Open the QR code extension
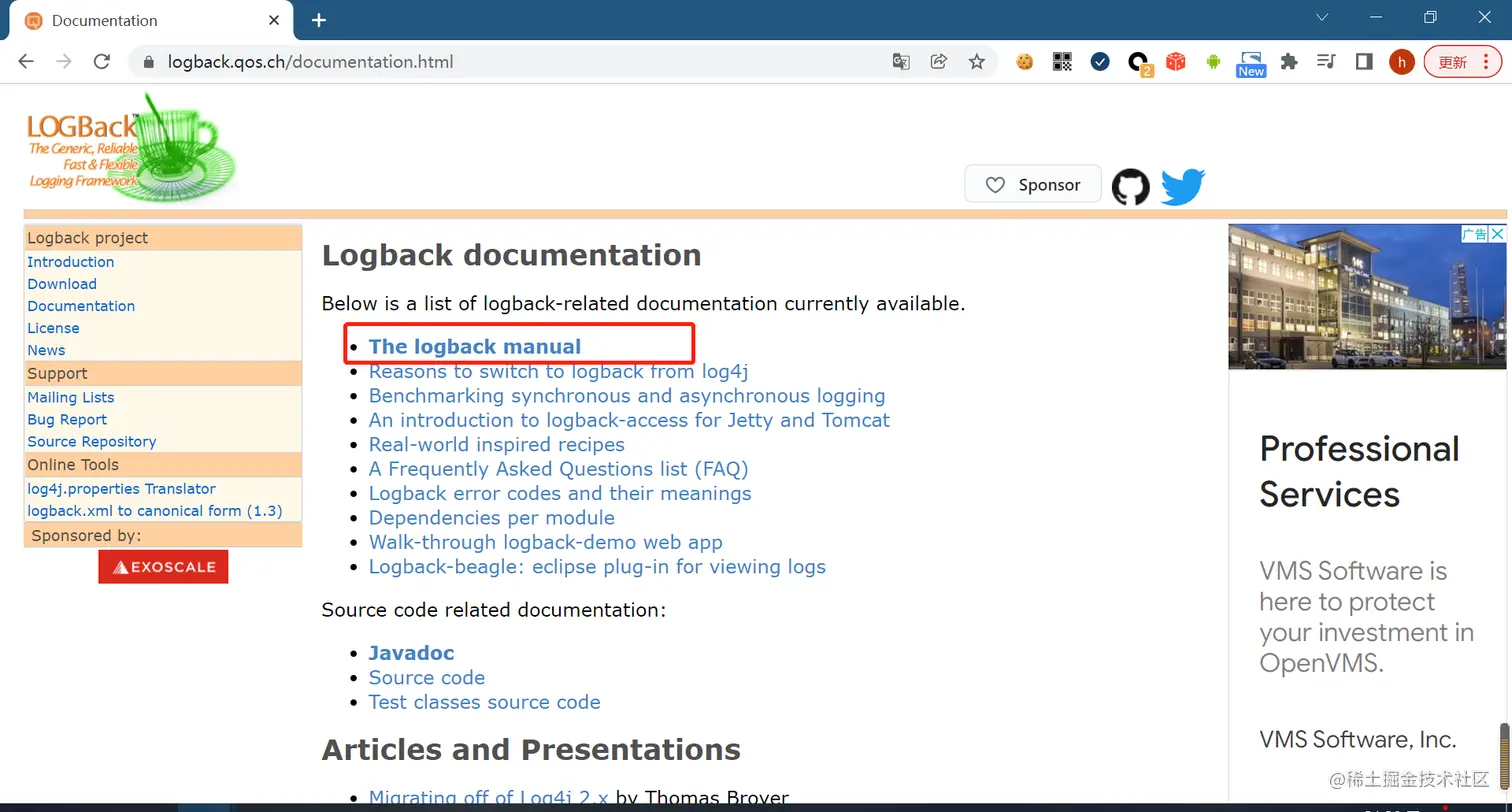The width and height of the screenshot is (1512, 812). (1062, 62)
